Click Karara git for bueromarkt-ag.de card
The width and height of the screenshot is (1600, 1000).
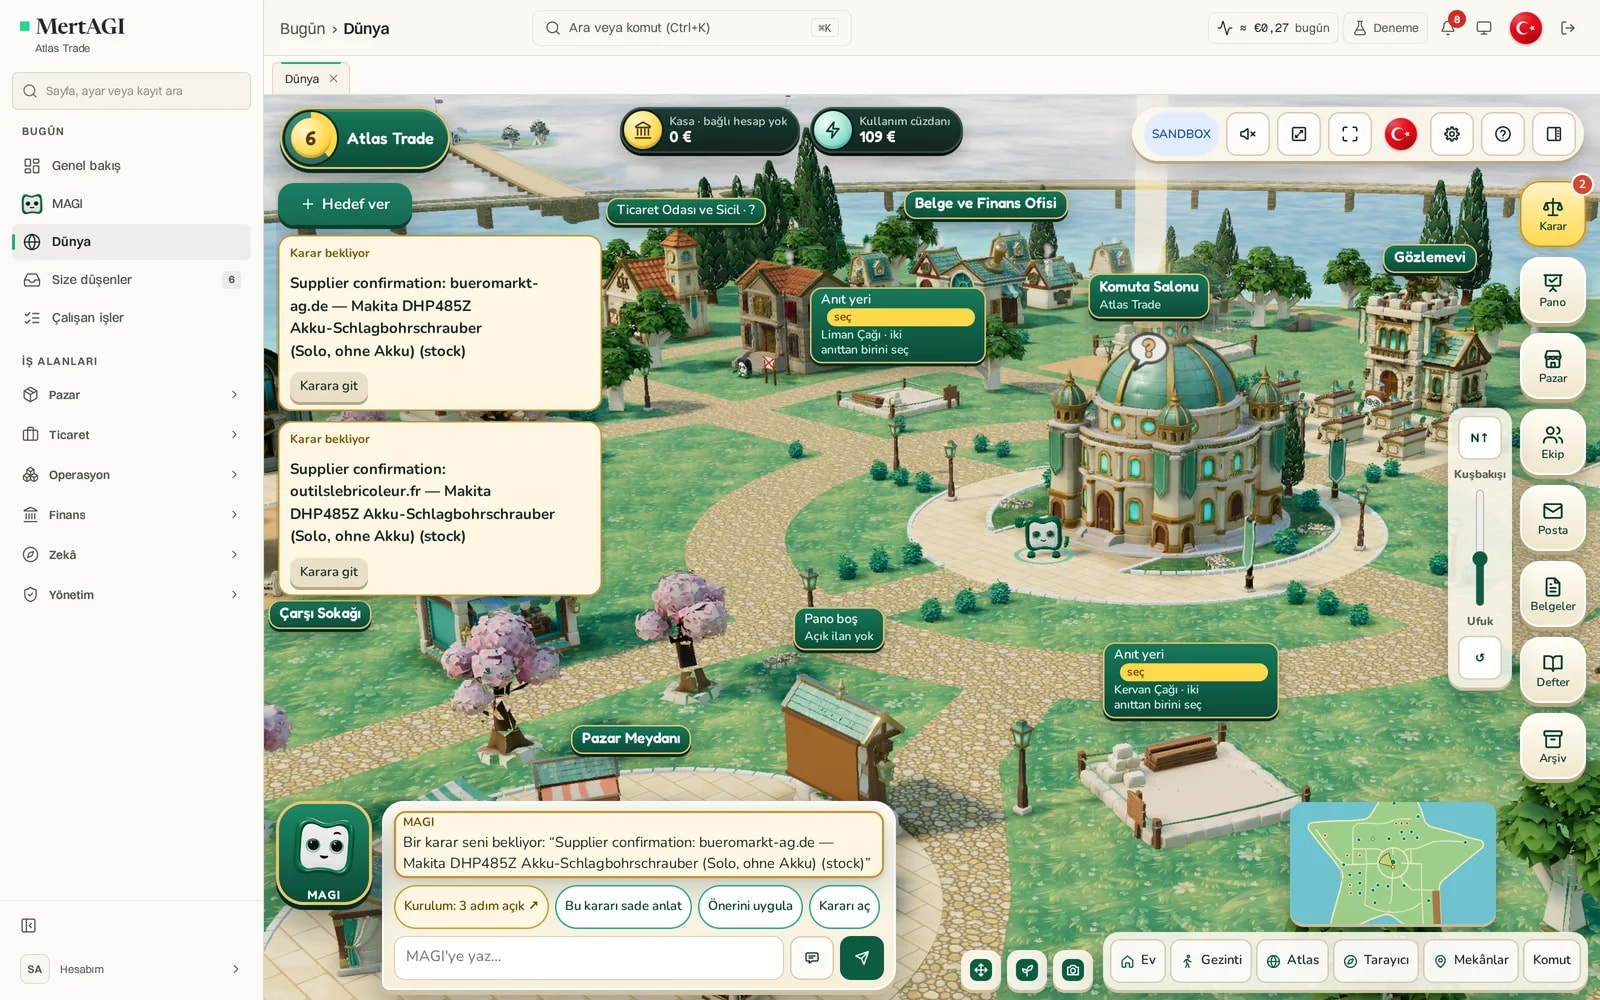[x=329, y=386]
